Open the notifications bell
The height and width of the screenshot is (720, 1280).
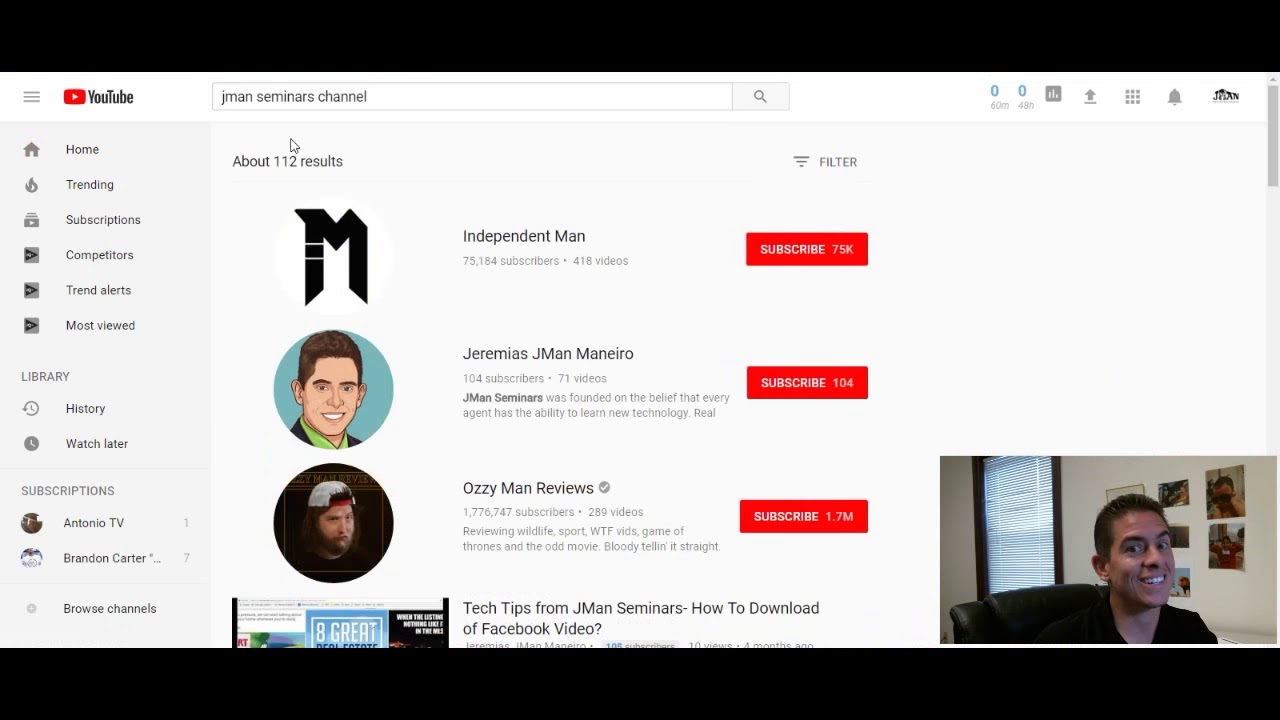tap(1175, 97)
